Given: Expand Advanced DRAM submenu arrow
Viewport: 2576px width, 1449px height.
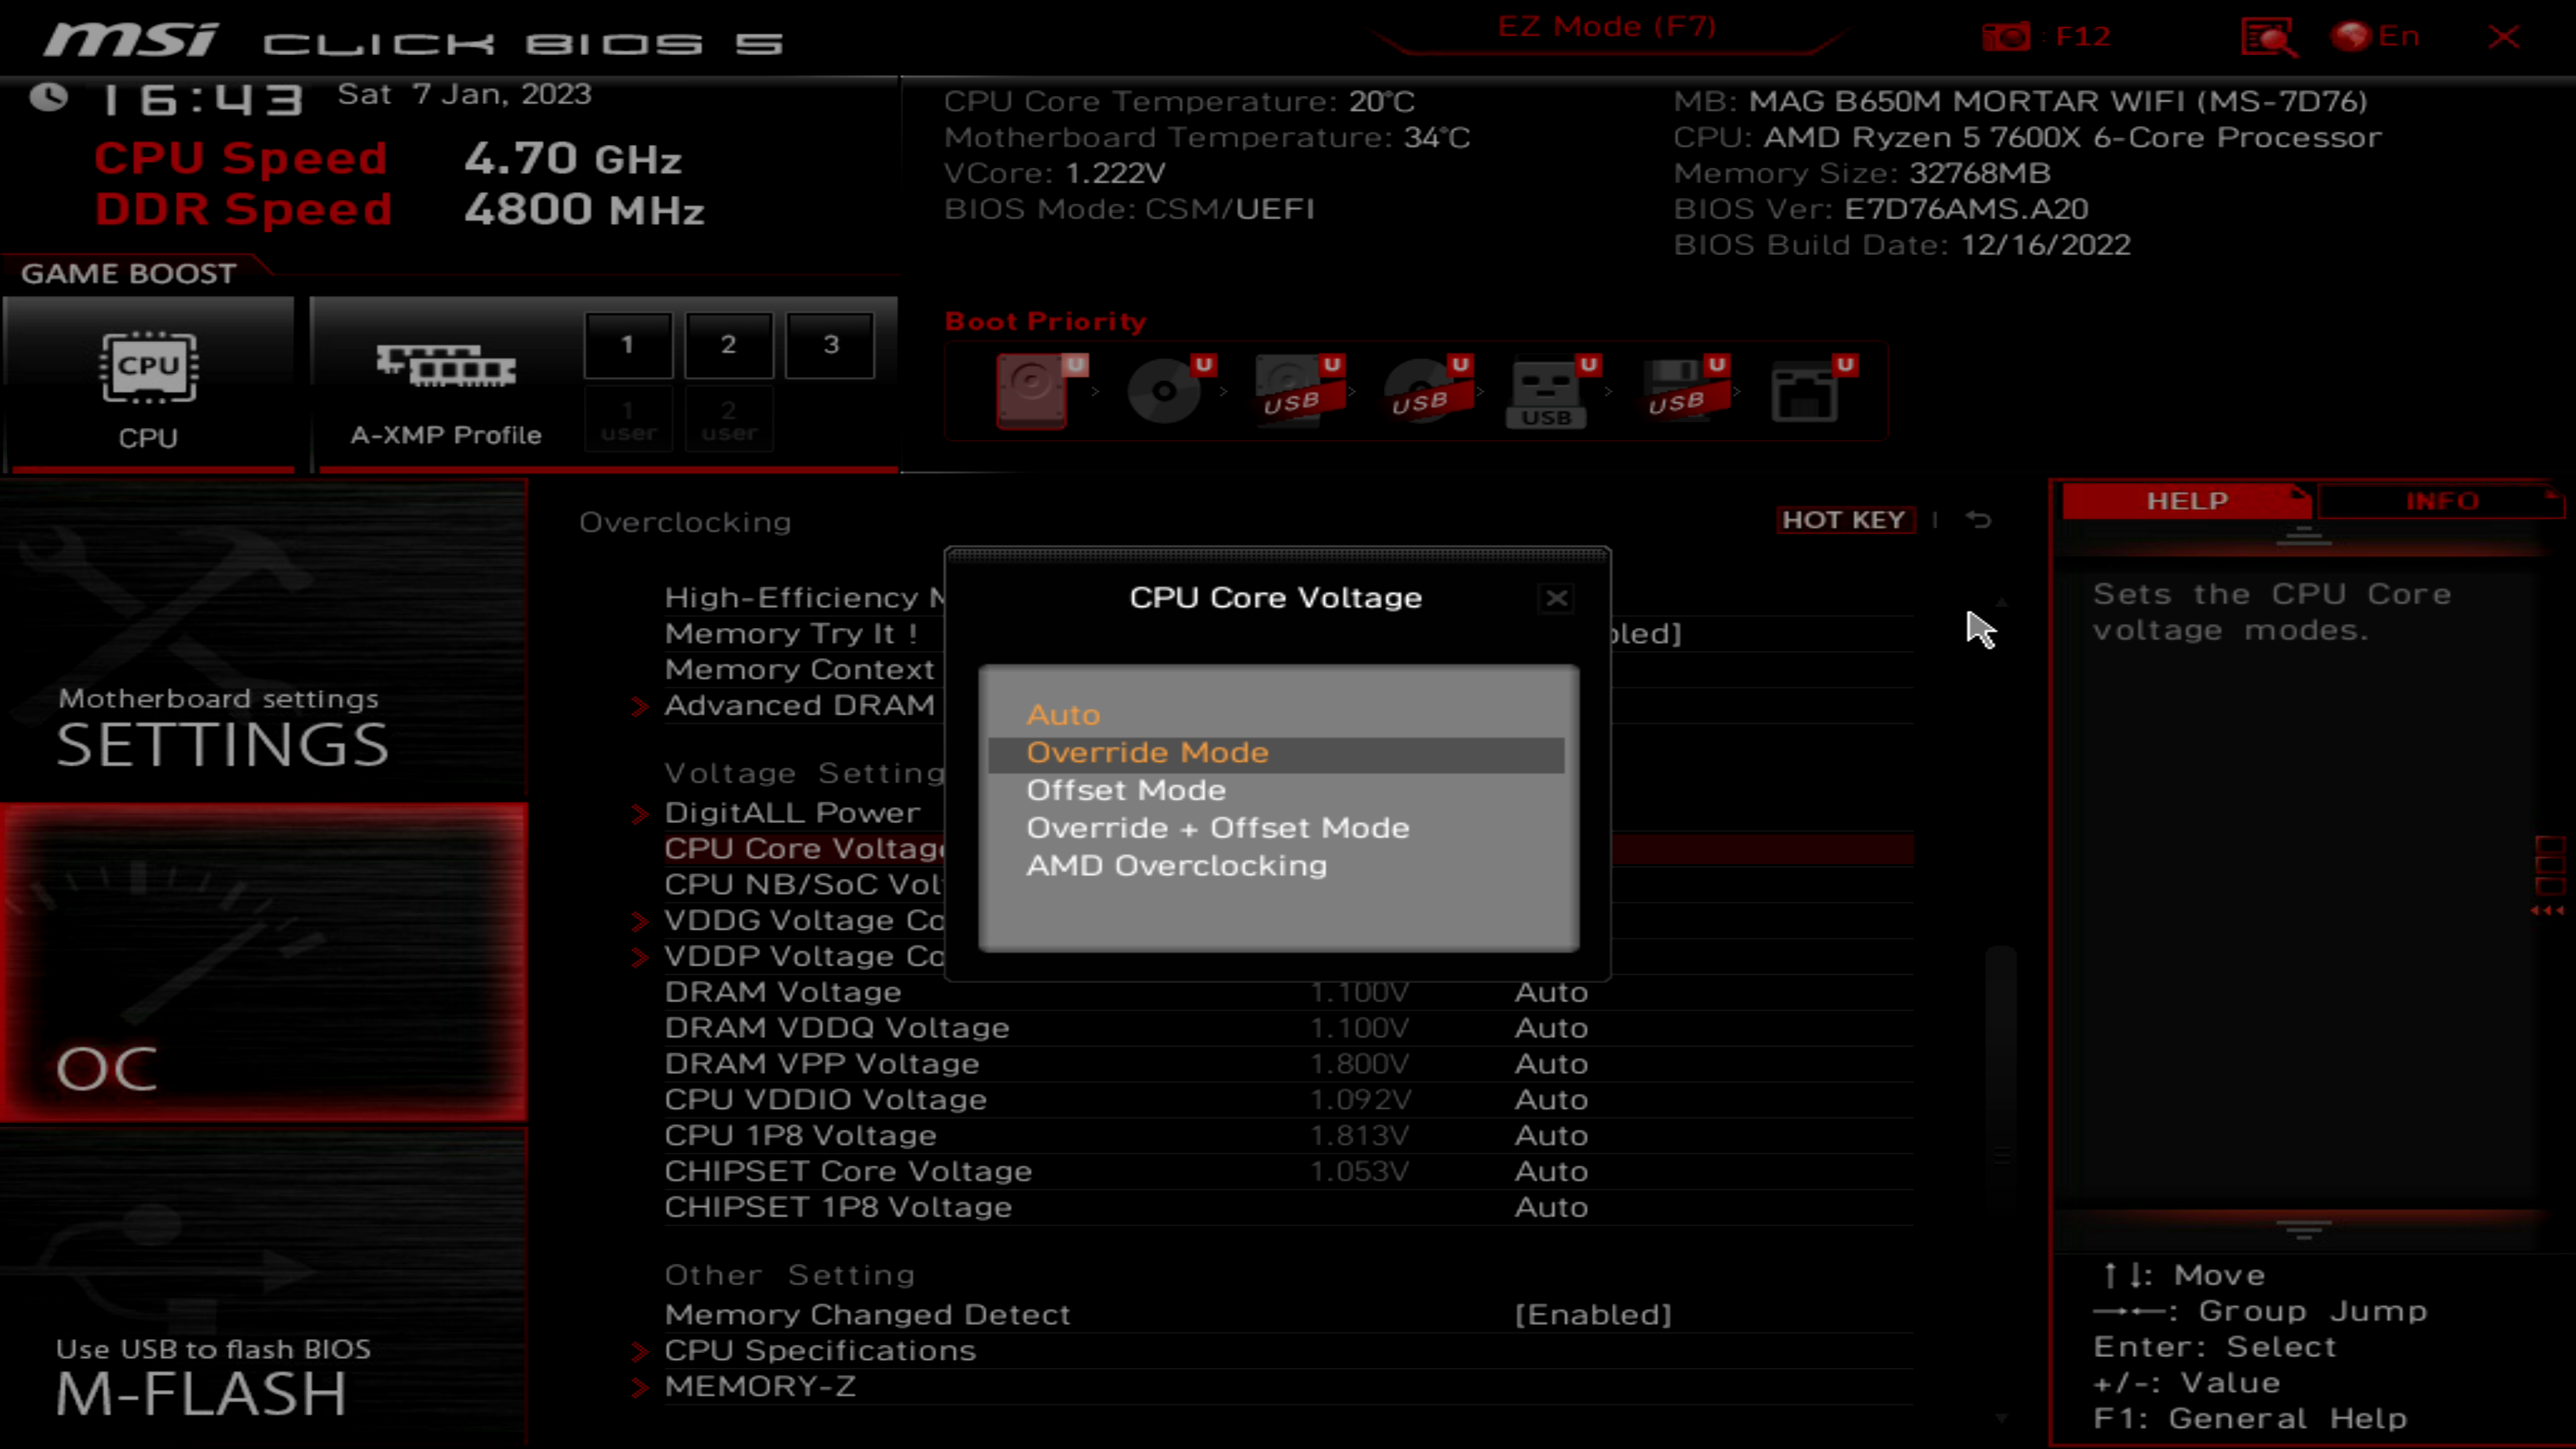Looking at the screenshot, I should click(x=640, y=706).
